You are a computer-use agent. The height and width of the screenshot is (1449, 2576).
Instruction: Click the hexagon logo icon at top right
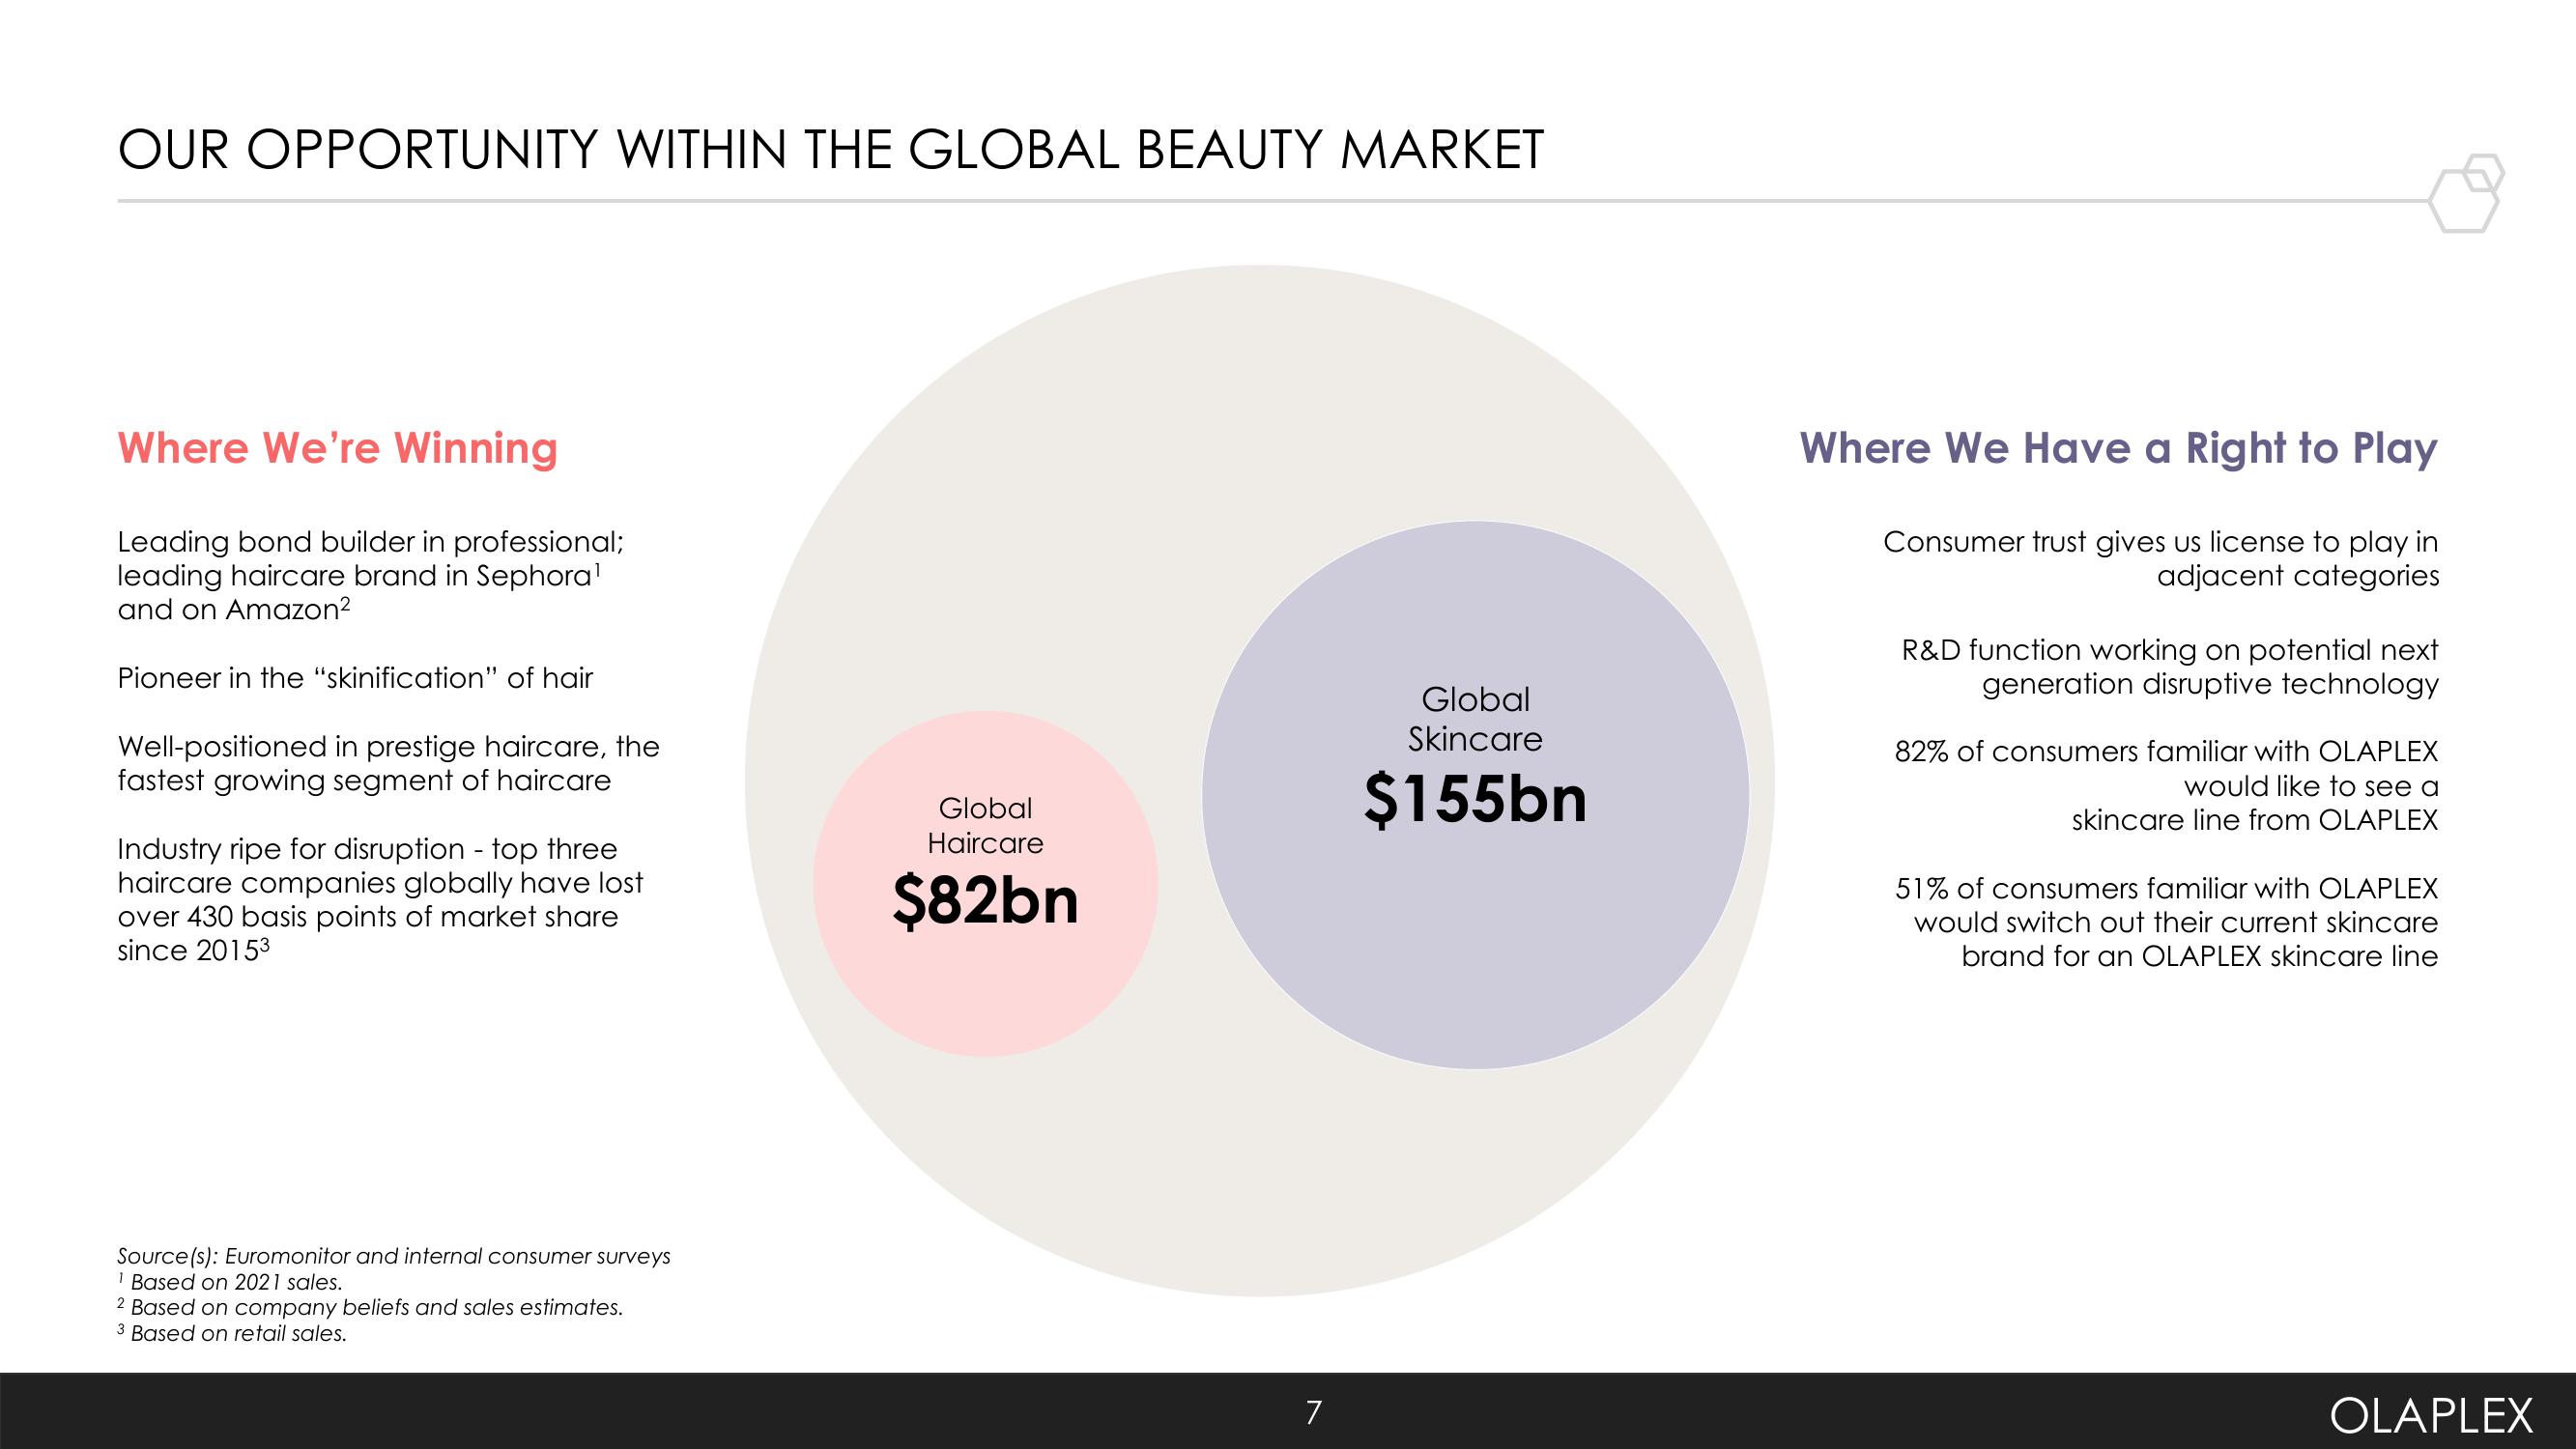tap(2466, 193)
